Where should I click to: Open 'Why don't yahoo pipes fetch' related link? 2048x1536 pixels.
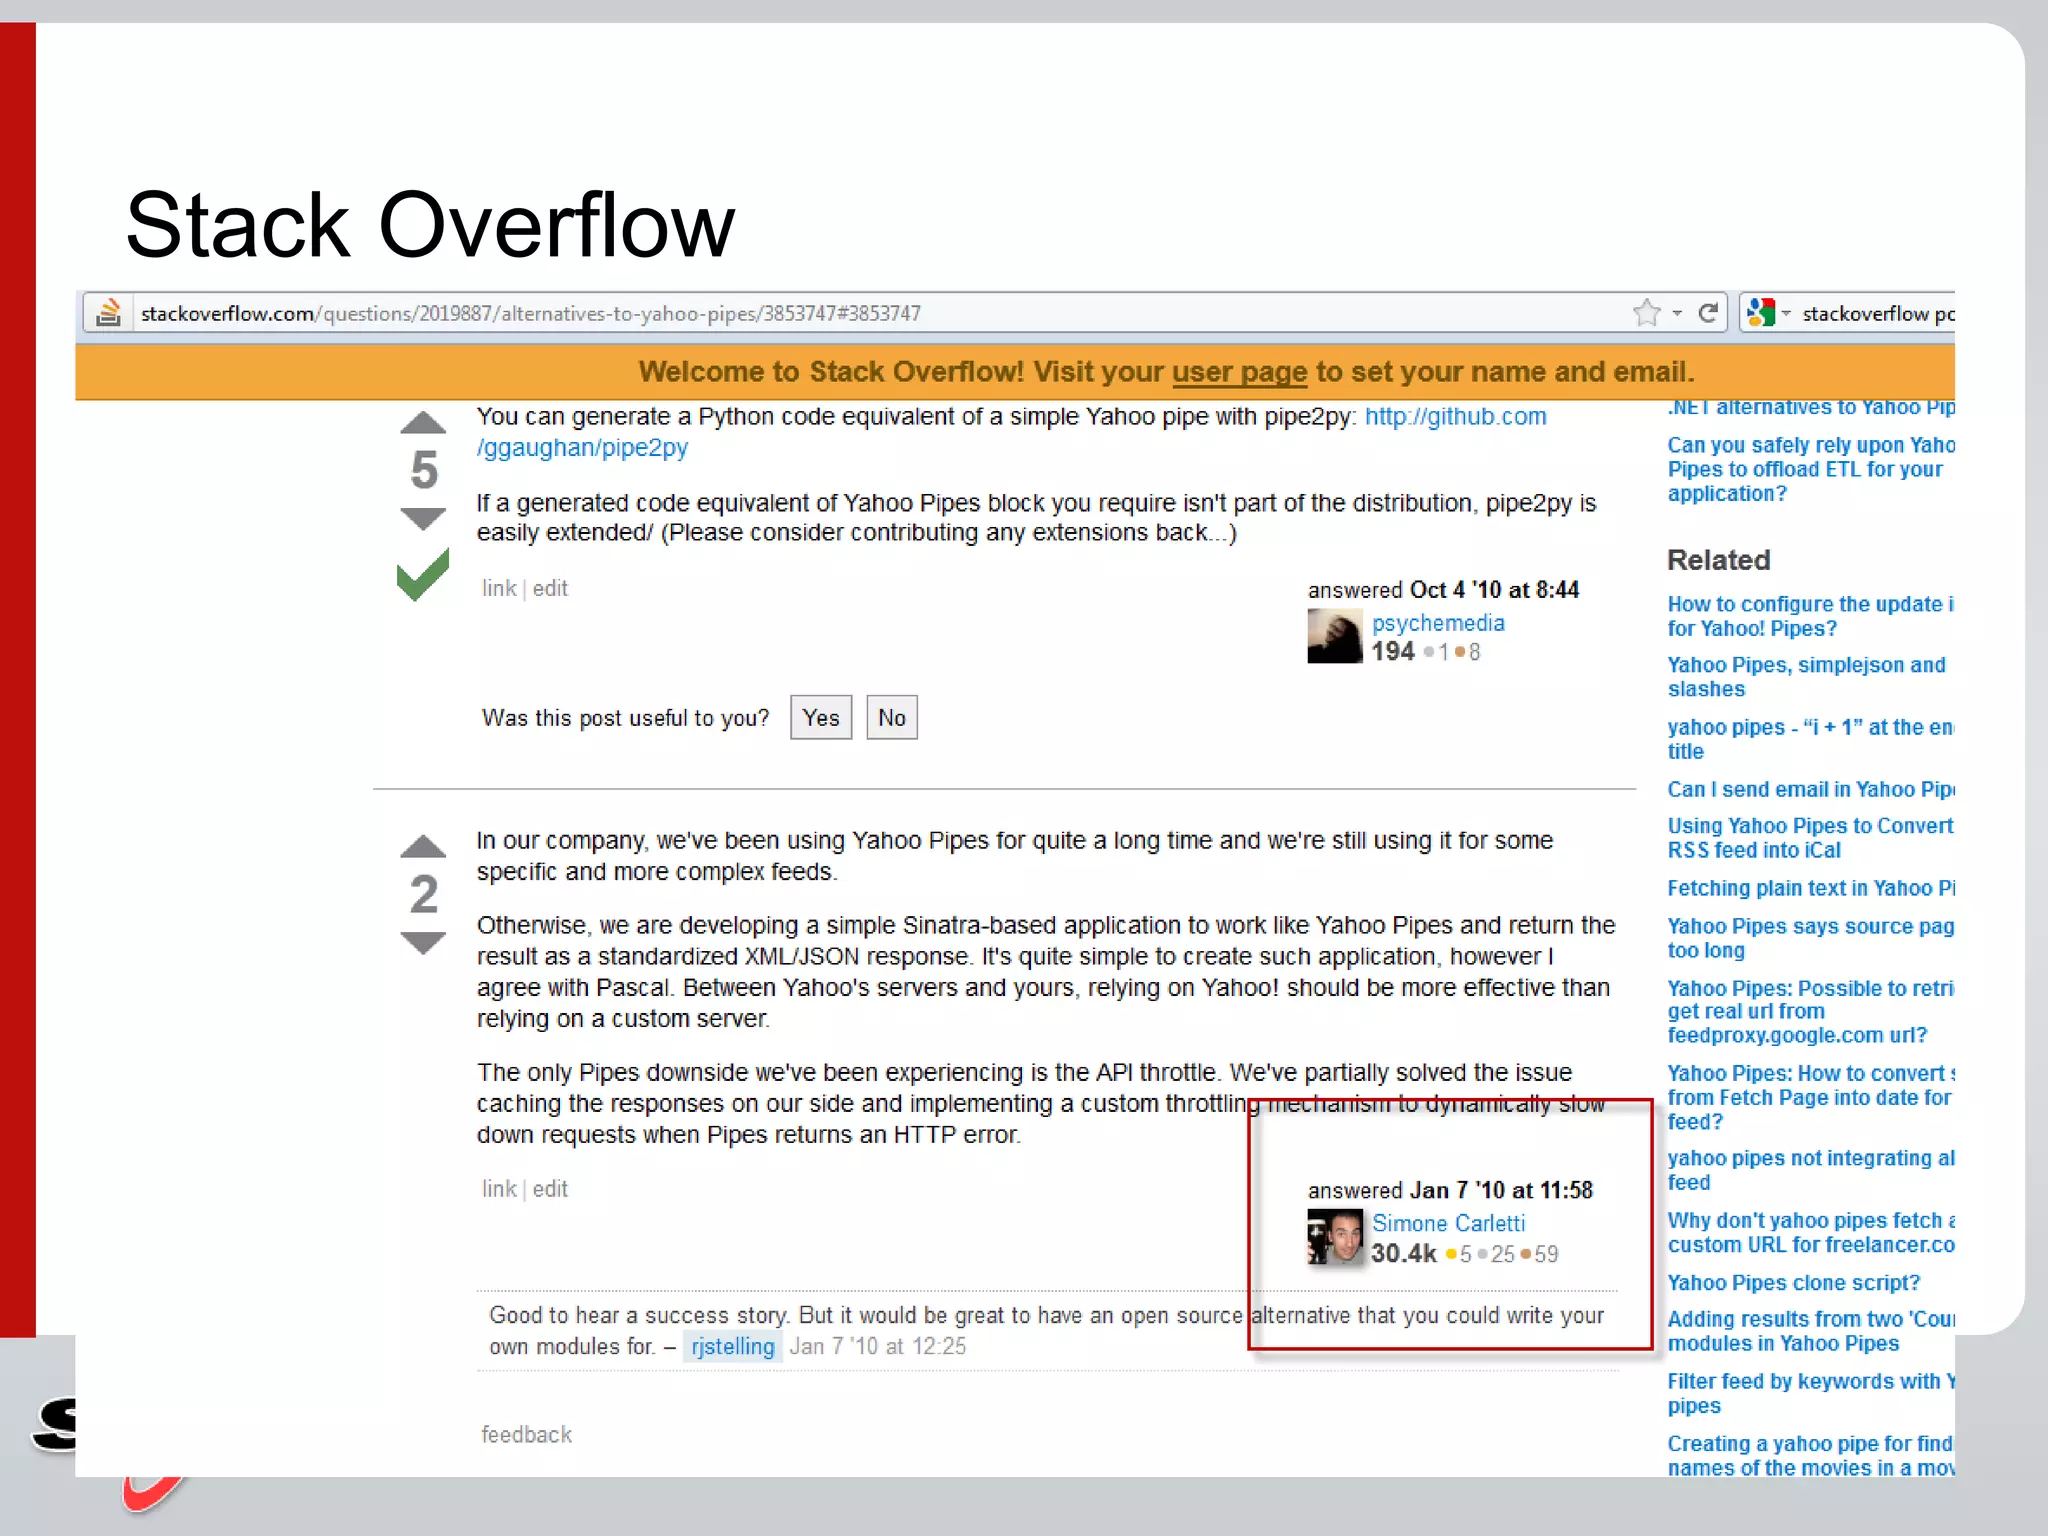1810,1232
